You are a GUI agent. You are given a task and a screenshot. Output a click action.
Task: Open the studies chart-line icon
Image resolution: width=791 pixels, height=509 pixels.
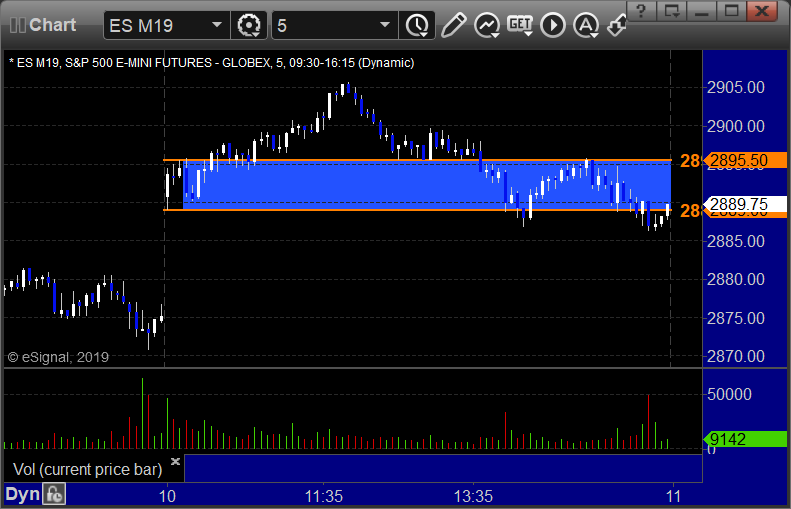(x=487, y=25)
